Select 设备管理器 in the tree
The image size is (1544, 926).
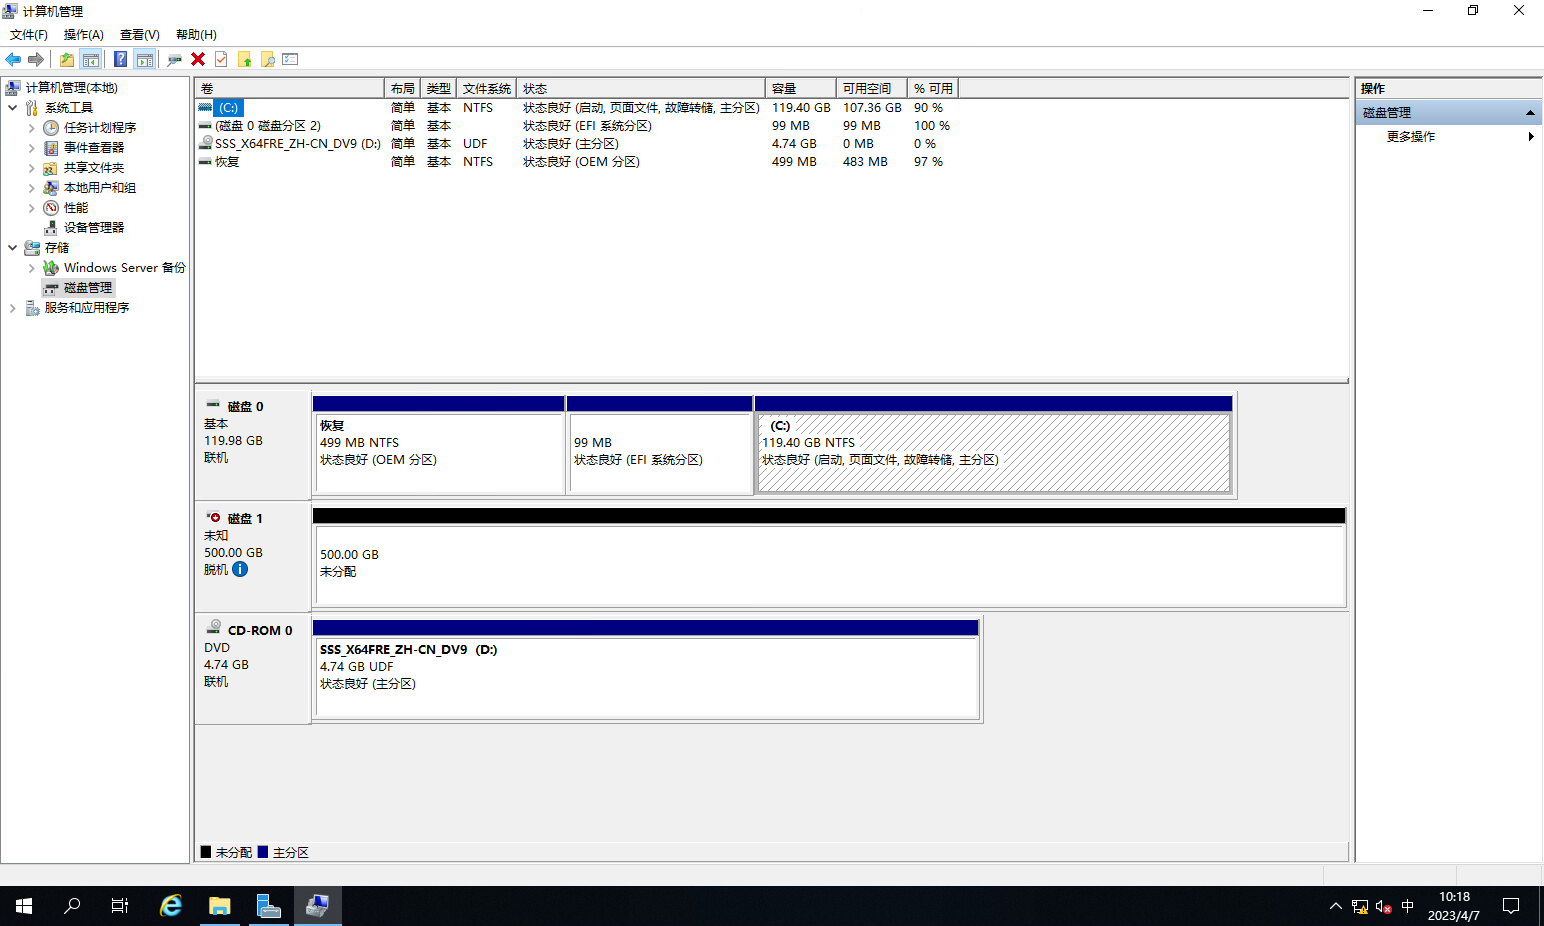coord(93,228)
